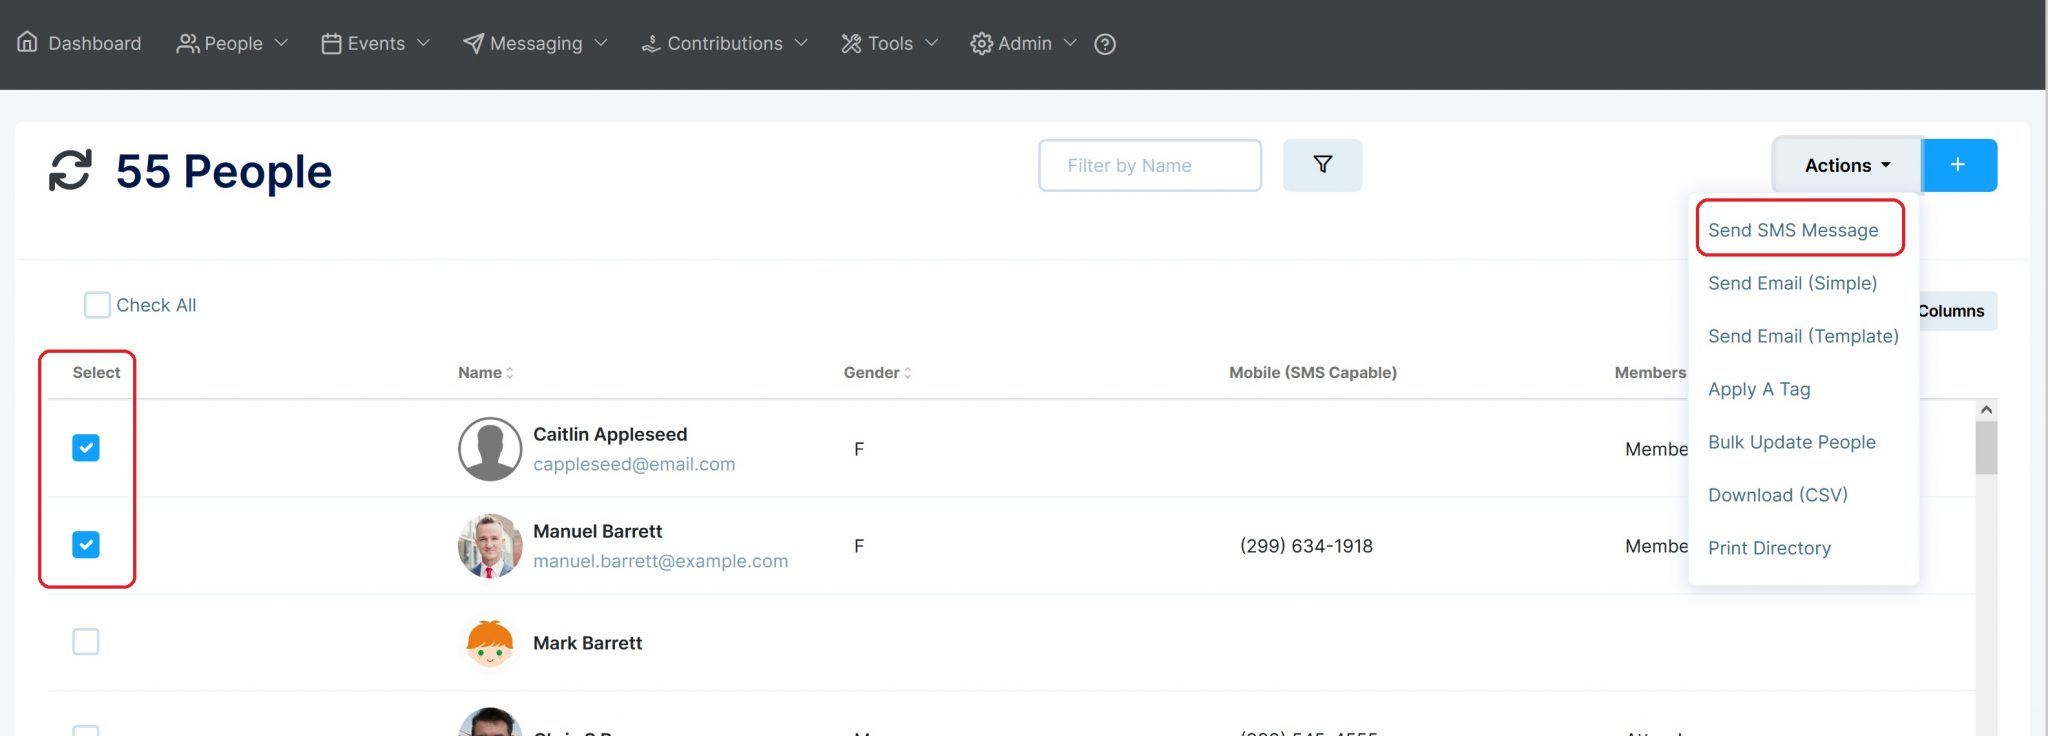This screenshot has width=2048, height=736.
Task: Click the 55 People heading
Action: click(224, 171)
